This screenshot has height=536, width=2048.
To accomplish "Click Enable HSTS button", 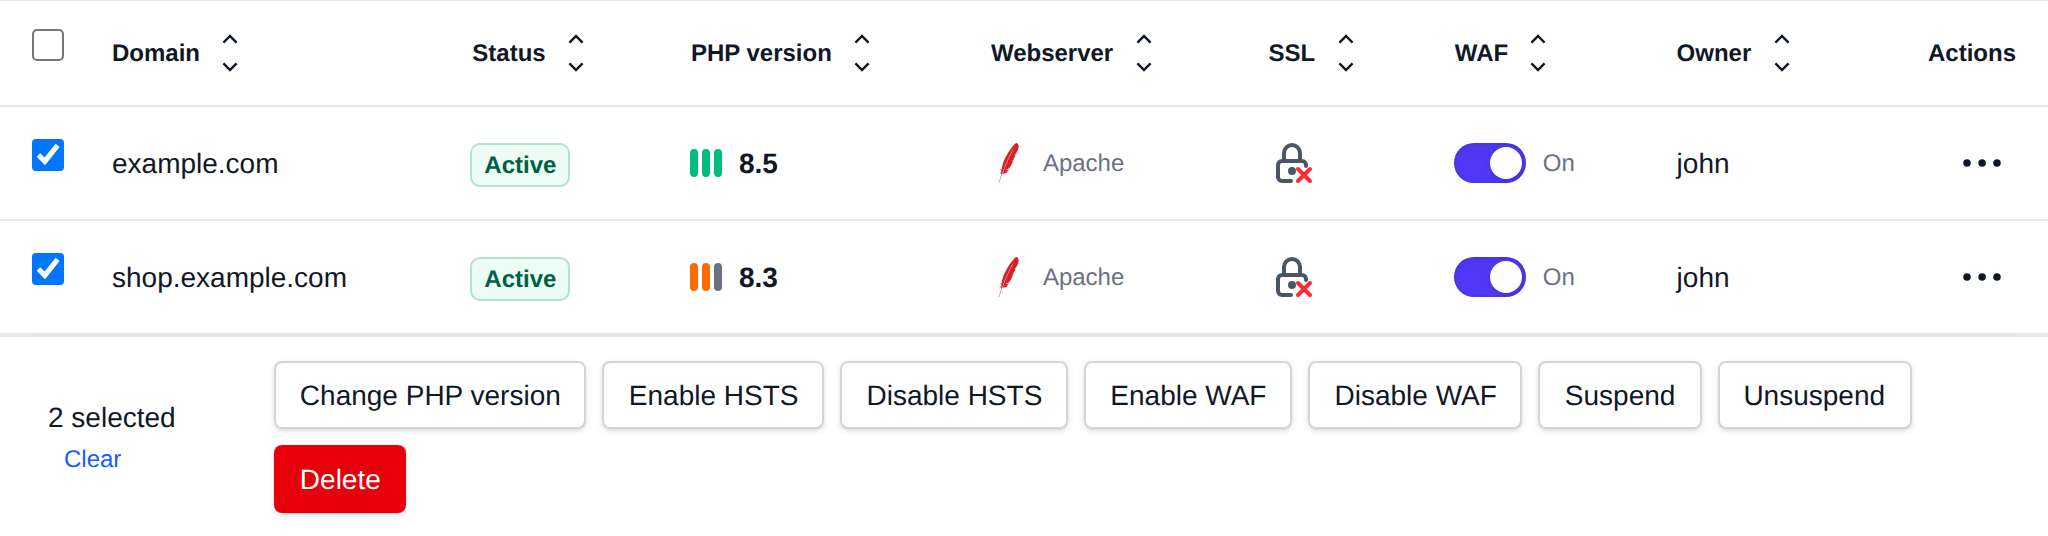I will [713, 395].
